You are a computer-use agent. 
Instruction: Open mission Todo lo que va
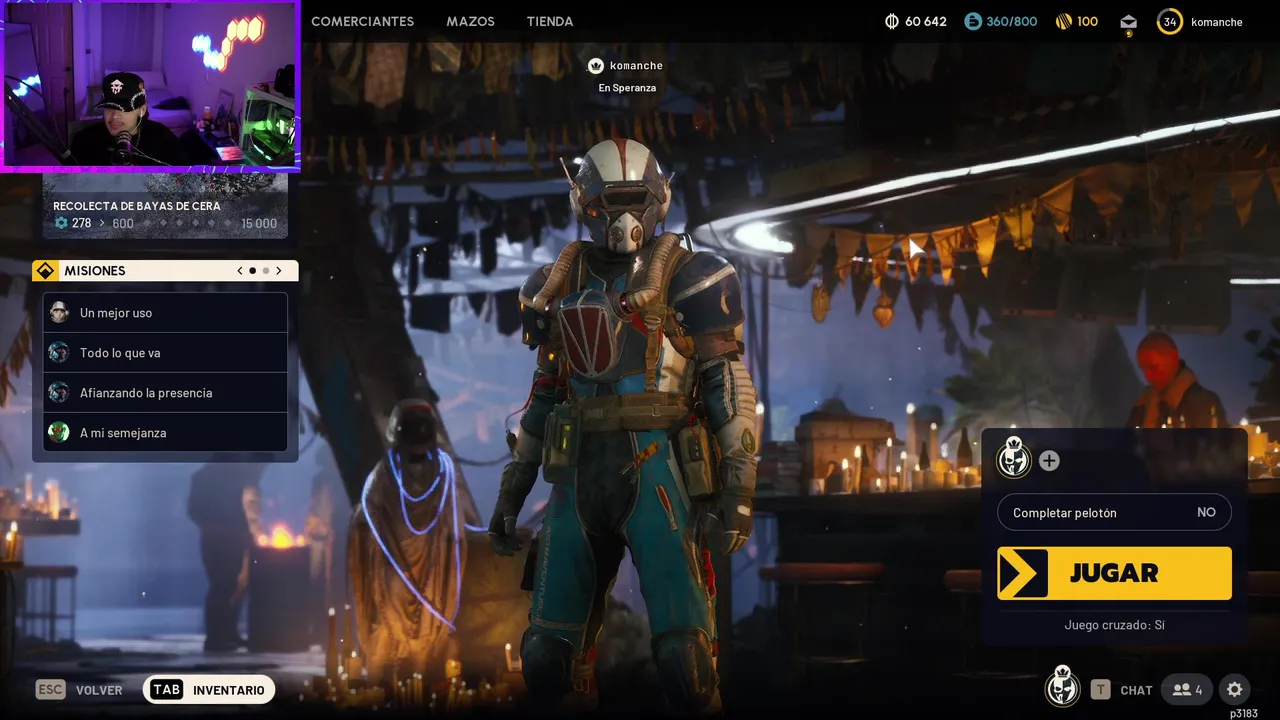(165, 352)
